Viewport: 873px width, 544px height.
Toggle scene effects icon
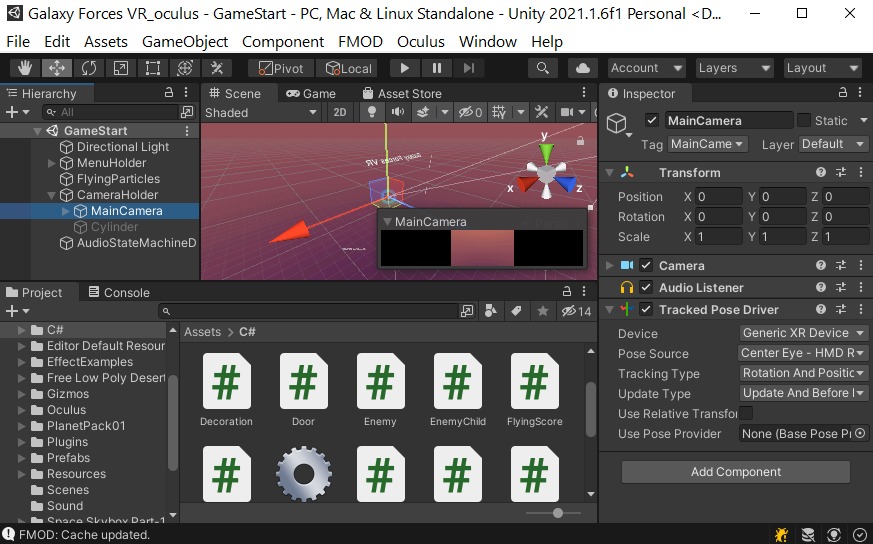[423, 112]
